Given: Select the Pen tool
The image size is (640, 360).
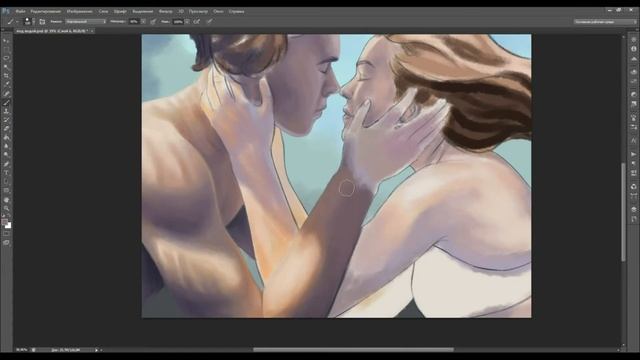Looking at the screenshot, I should pyautogui.click(x=6, y=164).
